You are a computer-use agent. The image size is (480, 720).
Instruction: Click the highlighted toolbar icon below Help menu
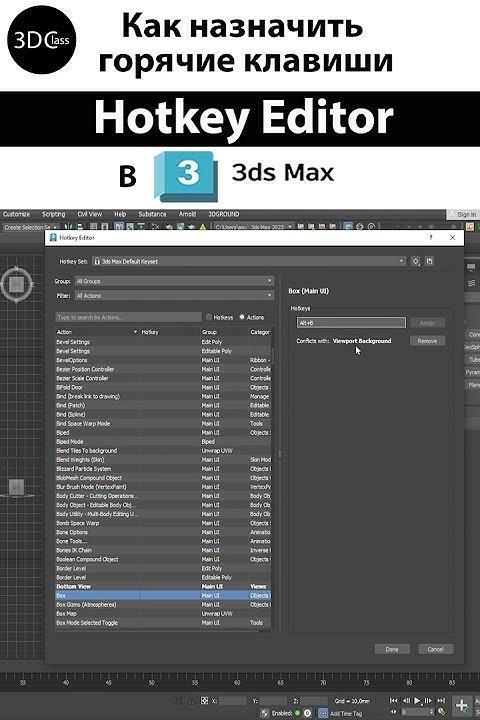point(119,227)
